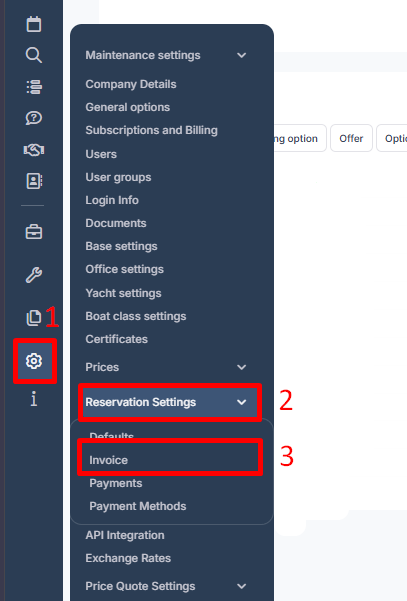The height and width of the screenshot is (601, 407).
Task: Select the wrench maintenance icon
Action: tap(34, 275)
